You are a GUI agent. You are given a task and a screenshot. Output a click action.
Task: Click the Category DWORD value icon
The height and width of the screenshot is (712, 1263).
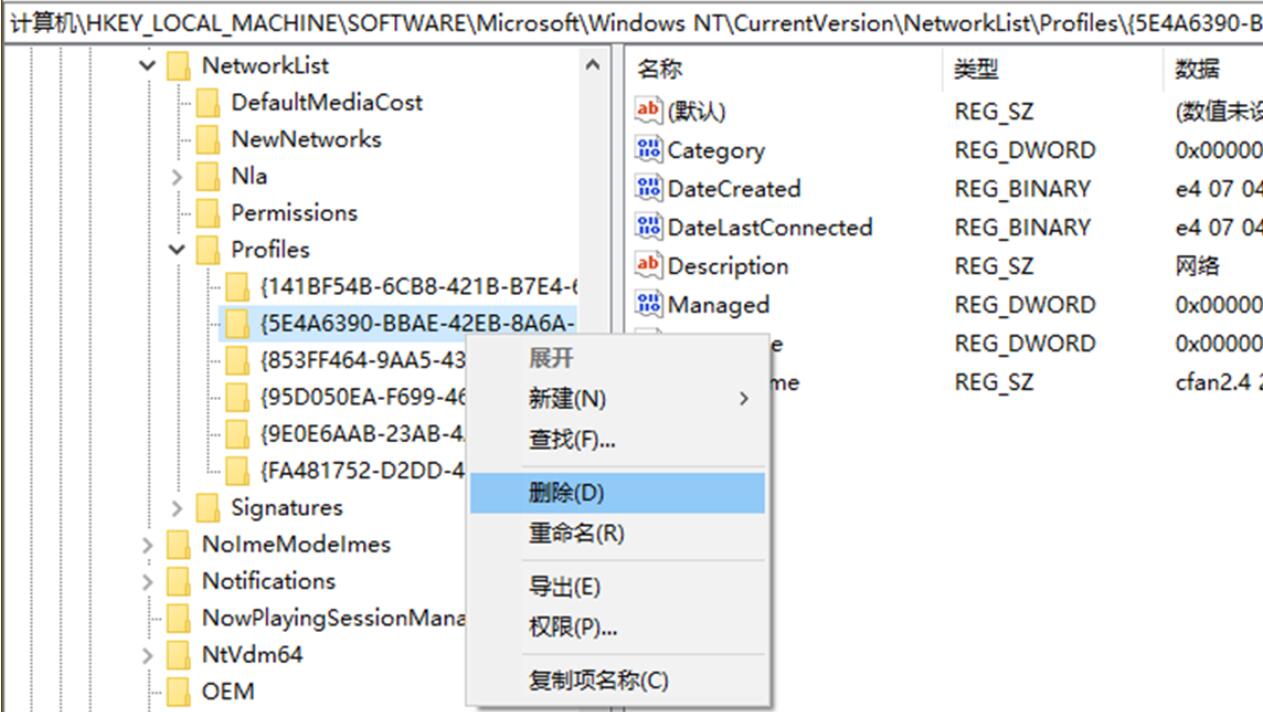point(649,150)
